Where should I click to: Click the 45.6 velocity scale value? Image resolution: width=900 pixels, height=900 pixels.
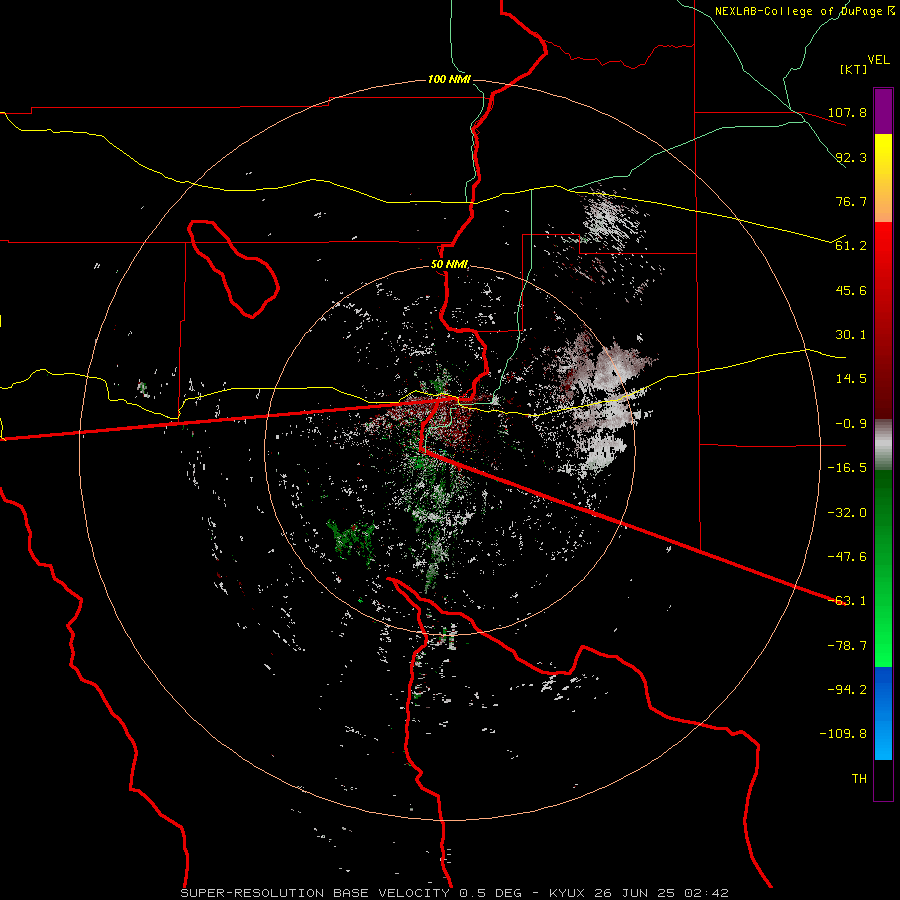click(x=851, y=290)
